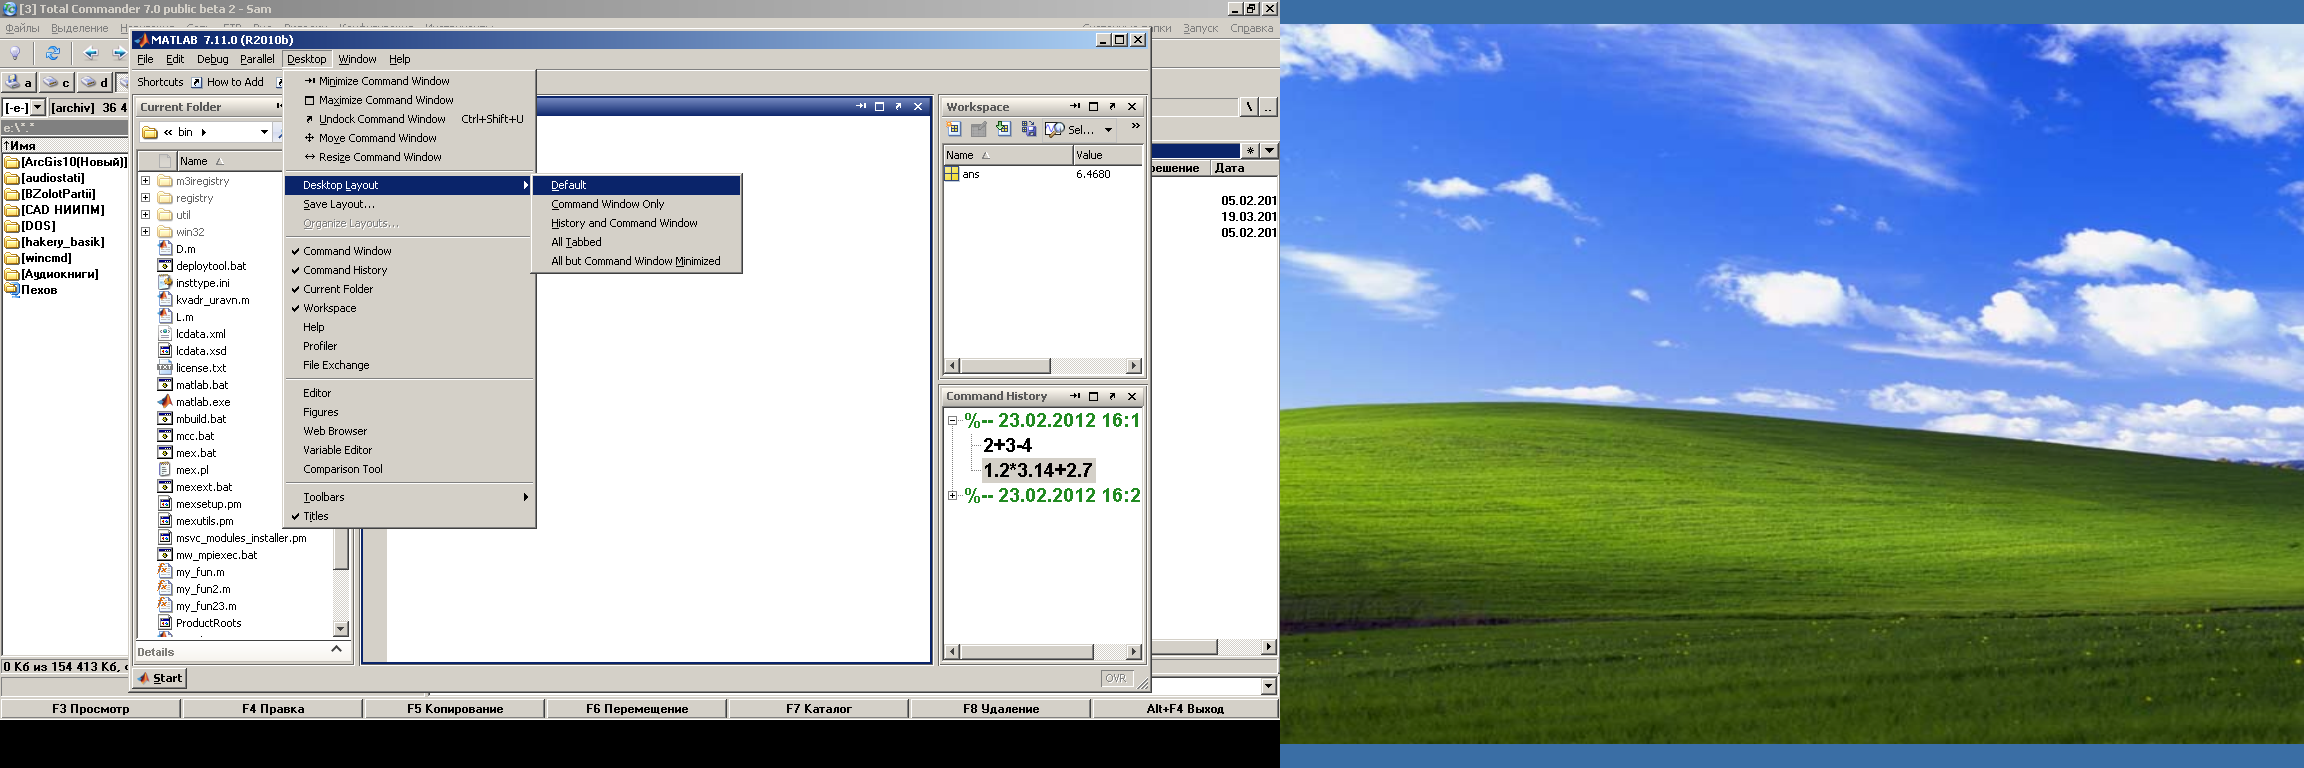Choose Command Window Only layout
Image resolution: width=2304 pixels, height=768 pixels.
(x=637, y=204)
